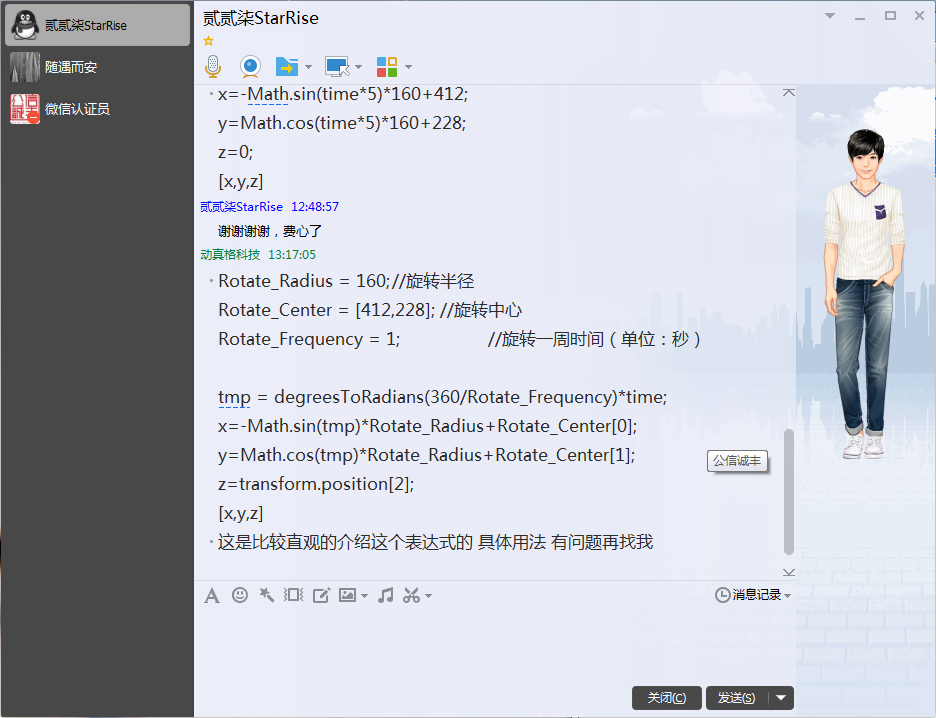Click the message 这是比较直观的介绍这个表达式的
The image size is (936, 718).
pos(435,542)
